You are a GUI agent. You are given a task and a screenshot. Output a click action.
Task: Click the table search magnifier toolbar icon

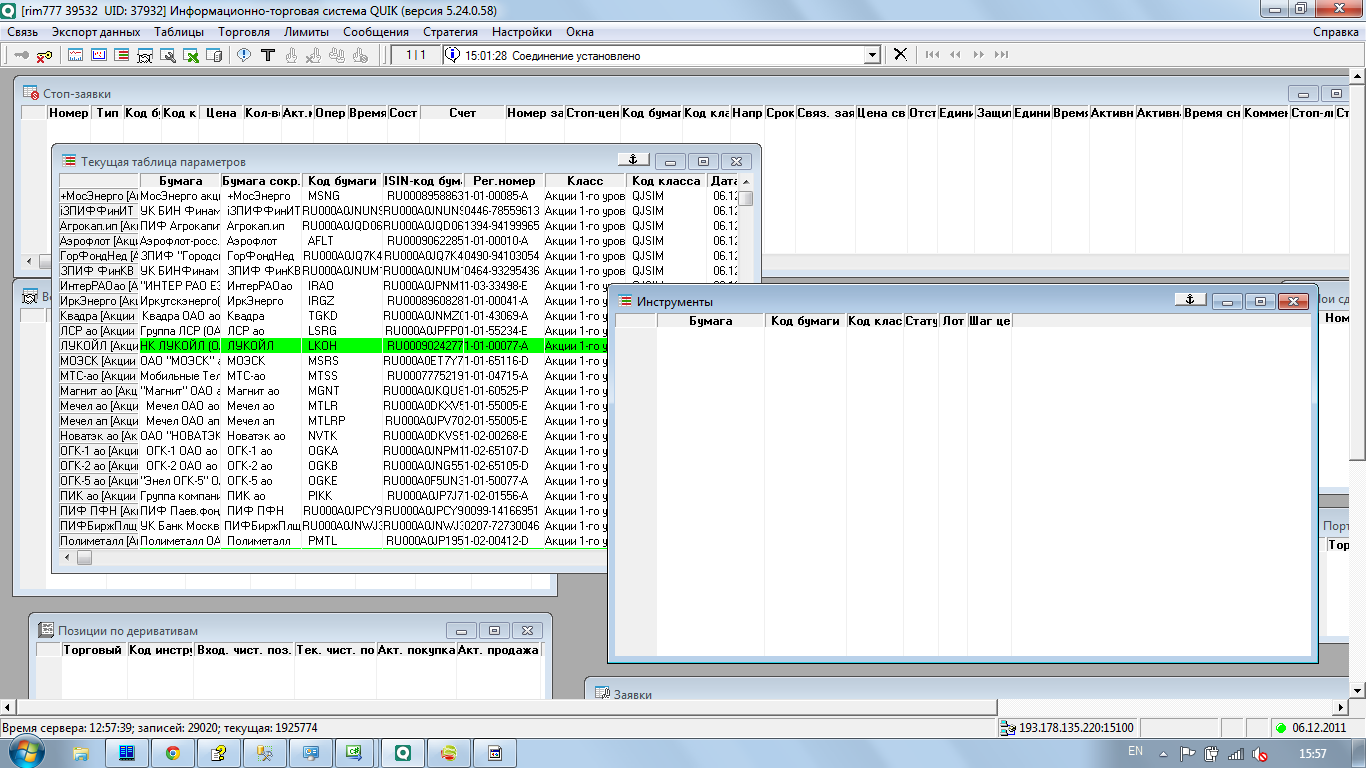pos(168,55)
